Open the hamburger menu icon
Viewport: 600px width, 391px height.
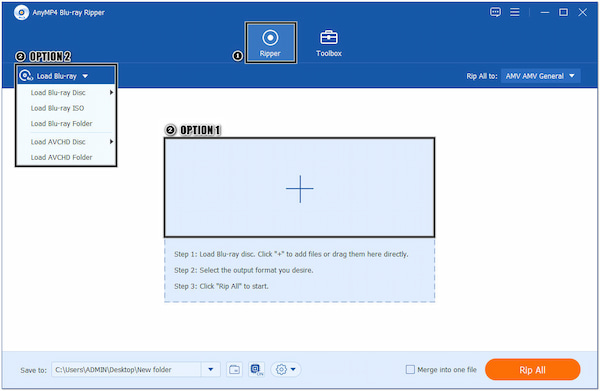[x=515, y=12]
